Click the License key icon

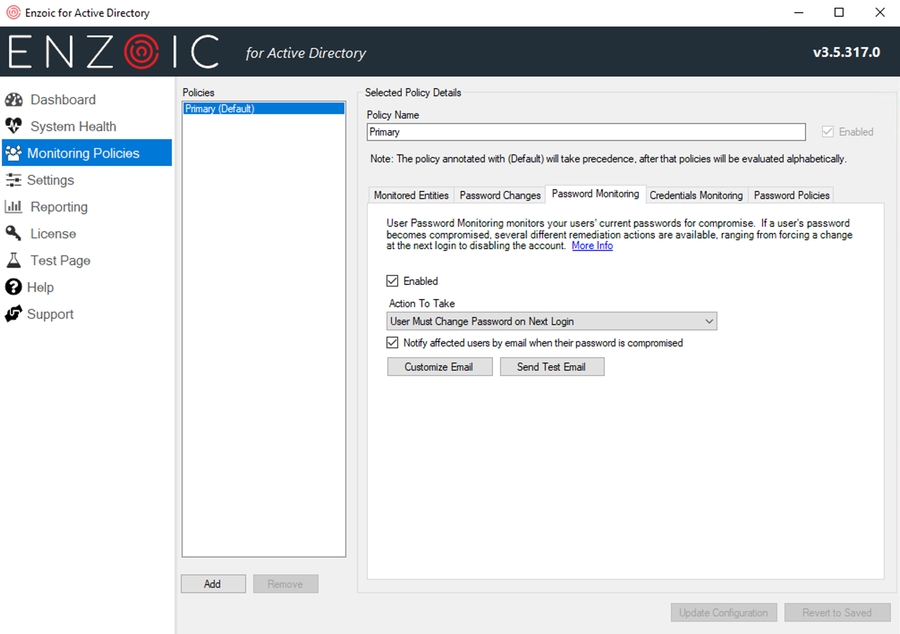(14, 234)
